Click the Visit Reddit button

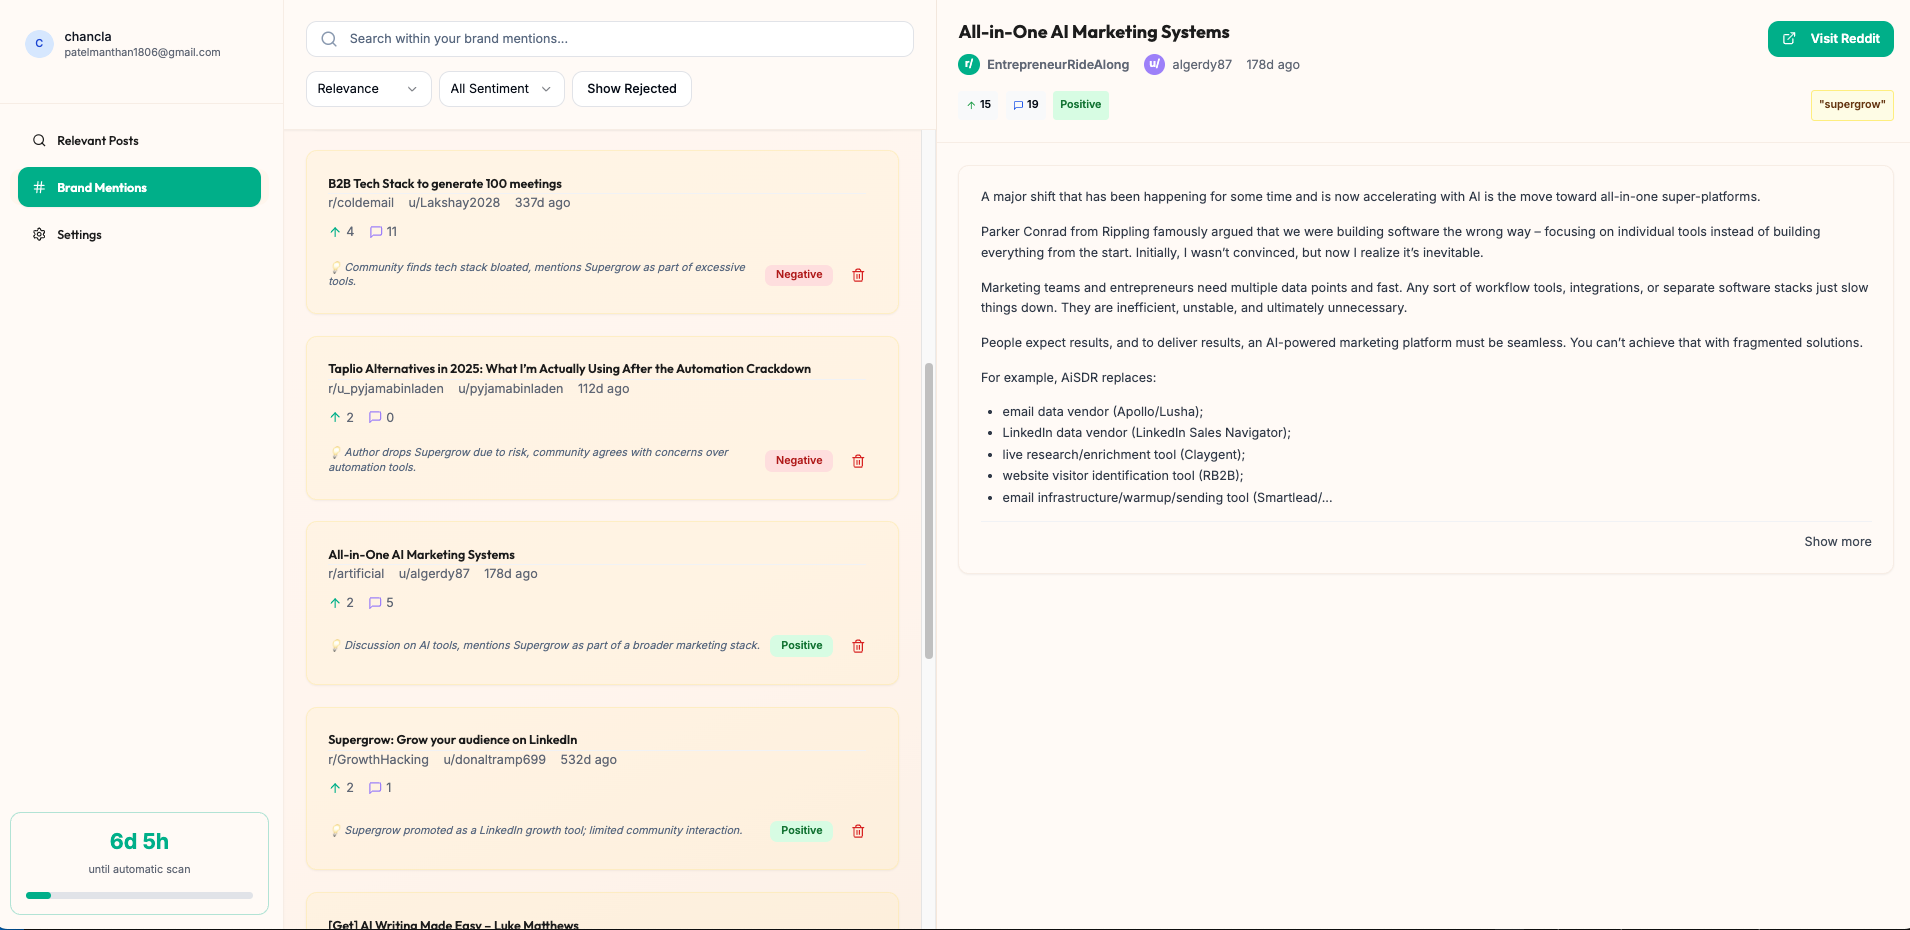coord(1830,39)
